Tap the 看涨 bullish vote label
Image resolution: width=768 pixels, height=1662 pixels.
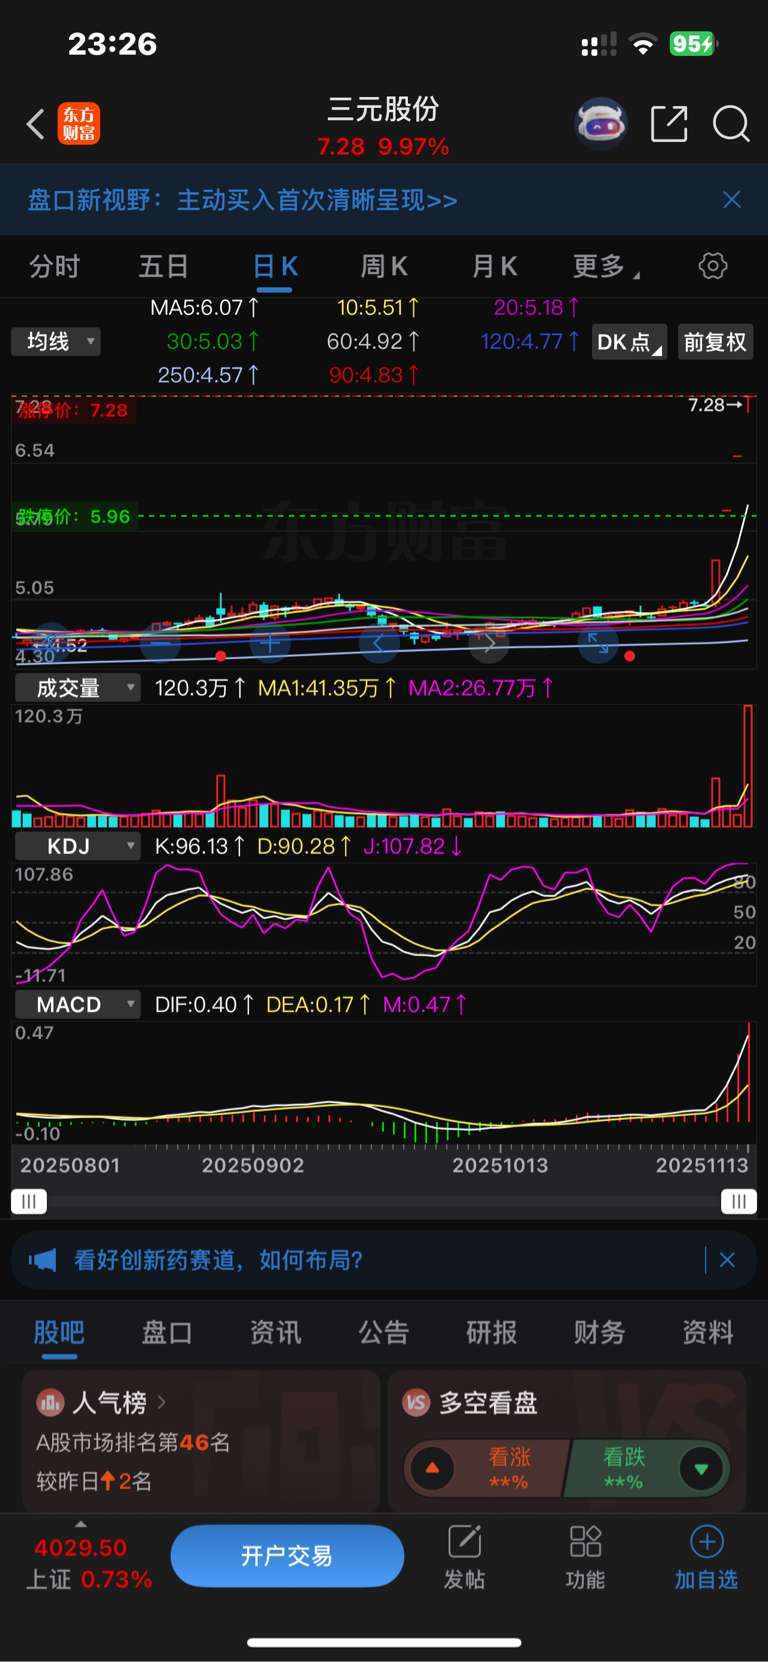click(510, 1457)
